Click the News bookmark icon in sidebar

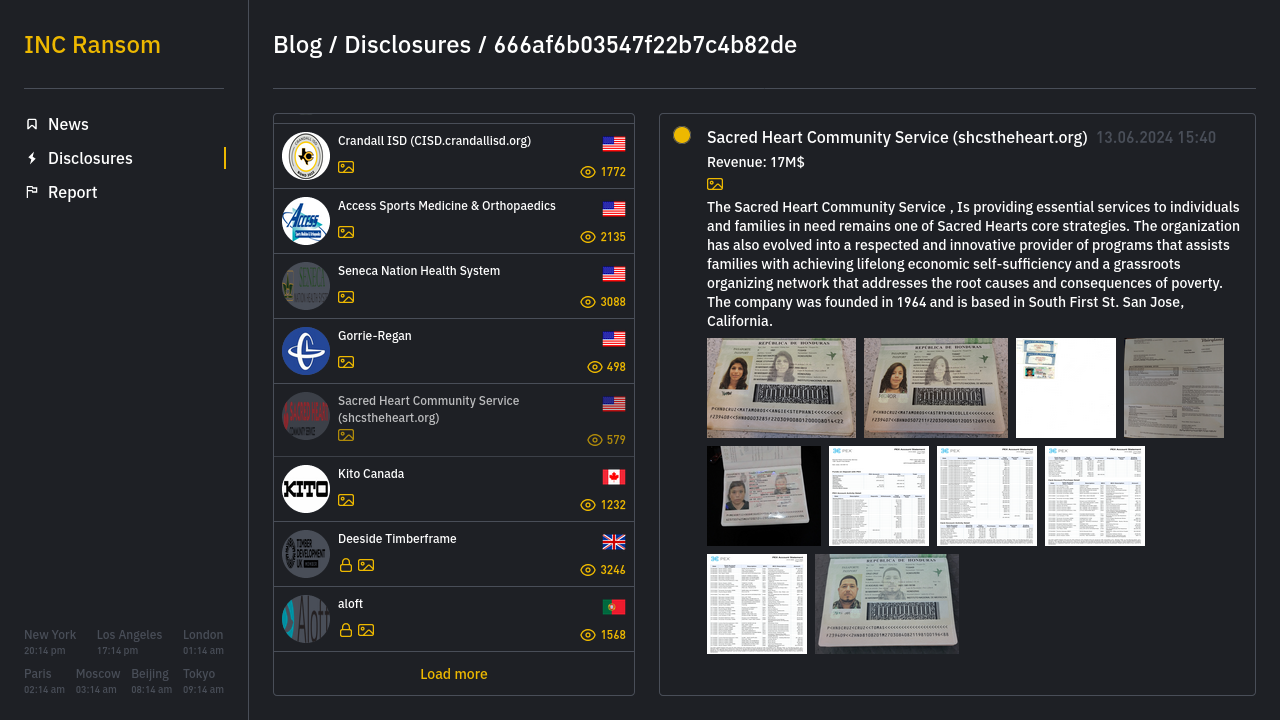click(x=32, y=124)
